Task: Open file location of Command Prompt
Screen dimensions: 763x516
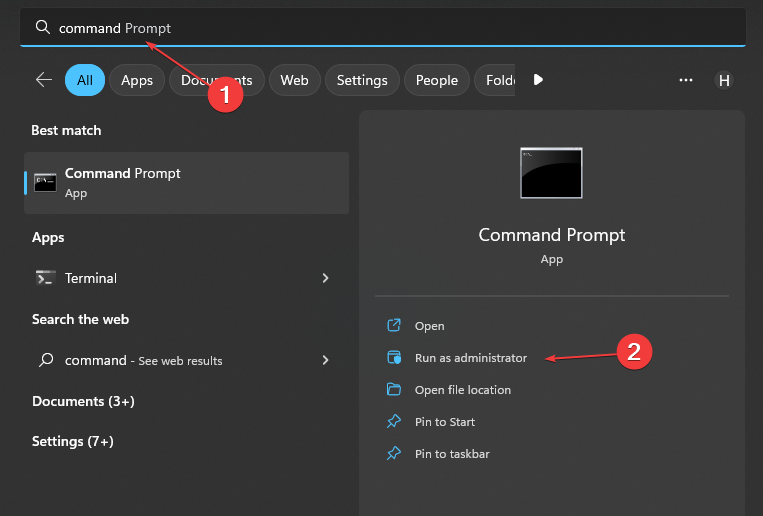Action: 462,390
